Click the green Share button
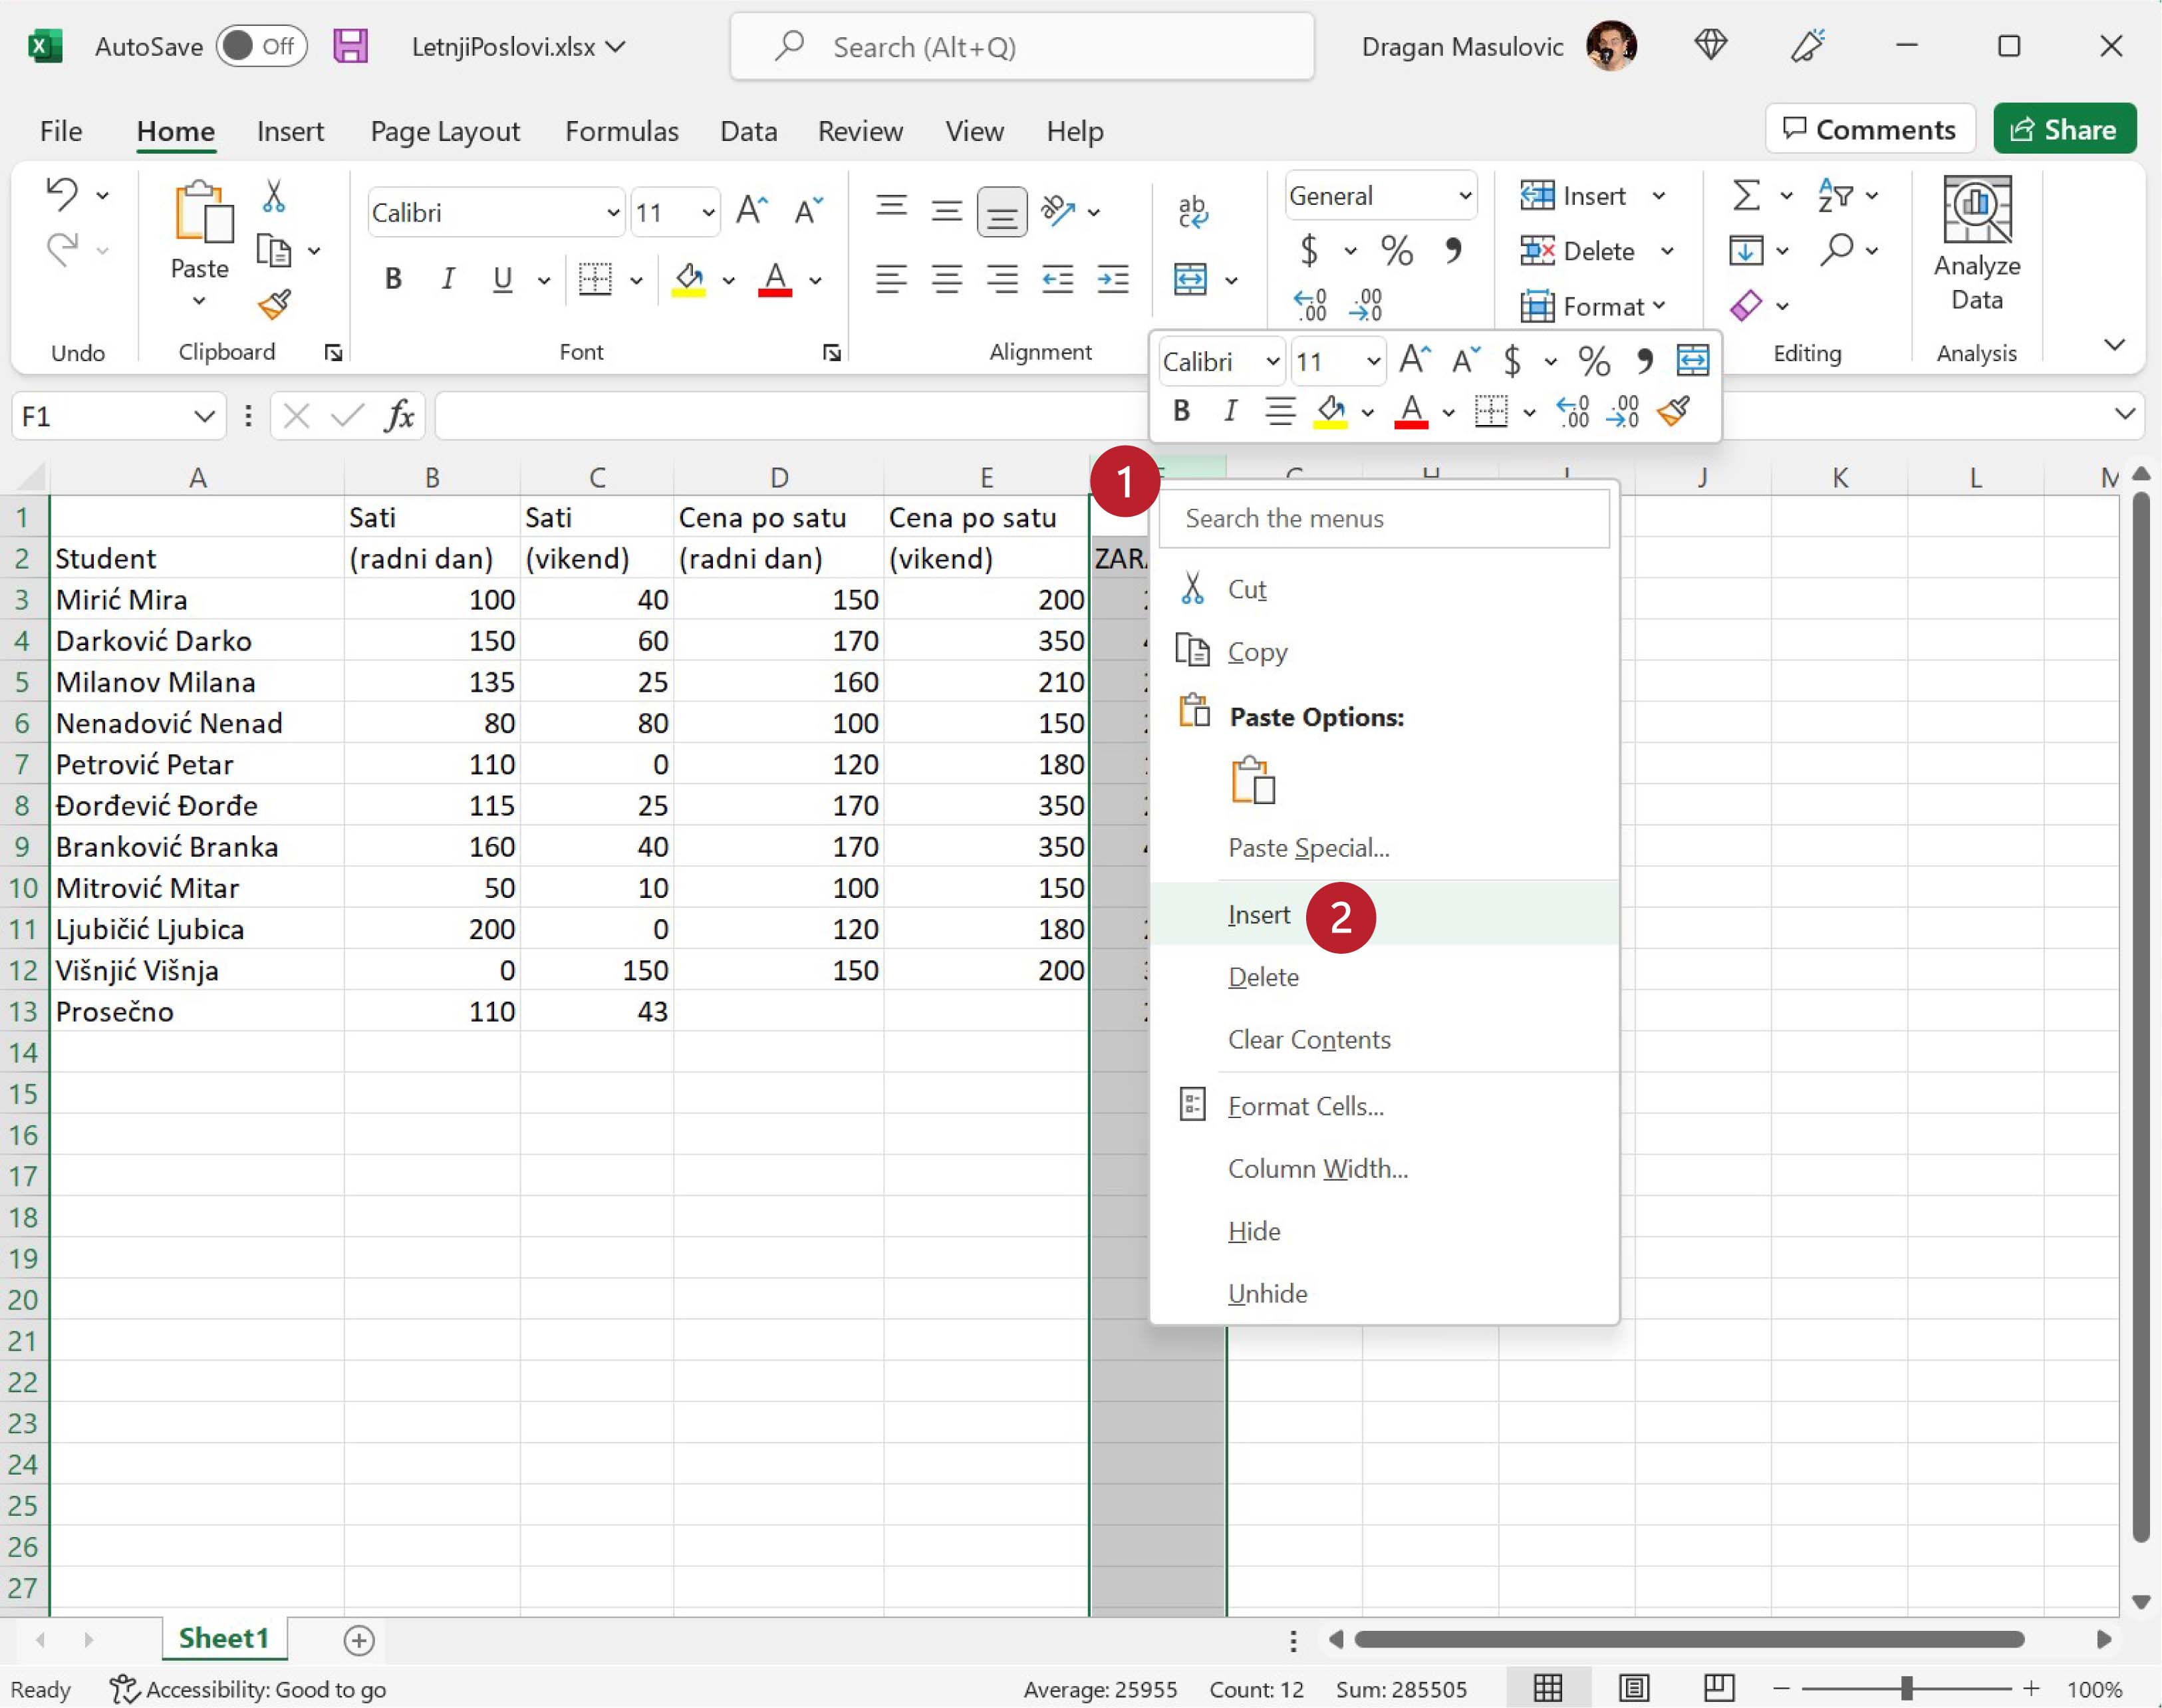This screenshot has width=2162, height=1708. point(2064,129)
